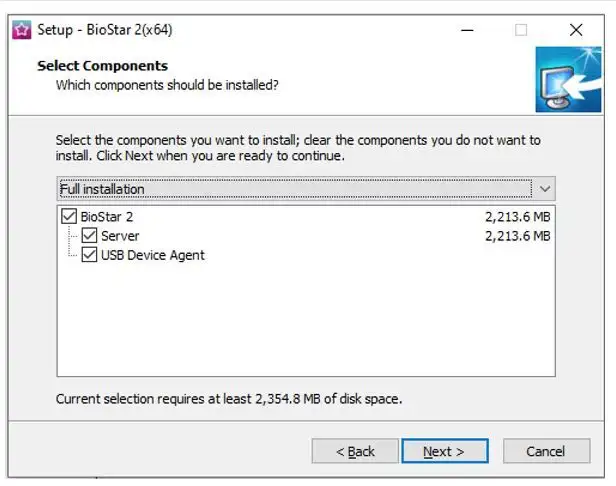Minimize the BioStar 2 setup window

tap(467, 30)
